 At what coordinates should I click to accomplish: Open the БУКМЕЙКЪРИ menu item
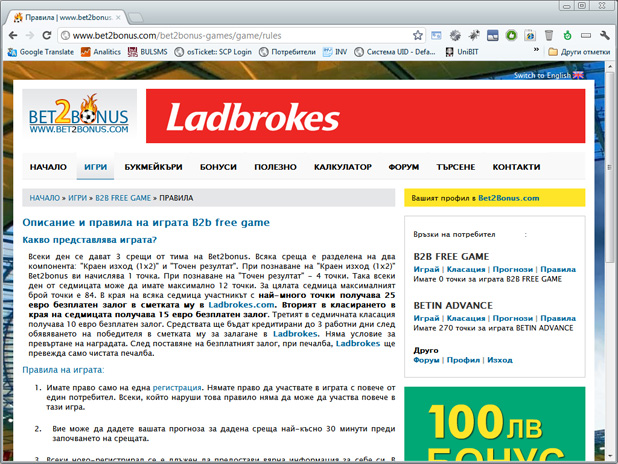[153, 167]
